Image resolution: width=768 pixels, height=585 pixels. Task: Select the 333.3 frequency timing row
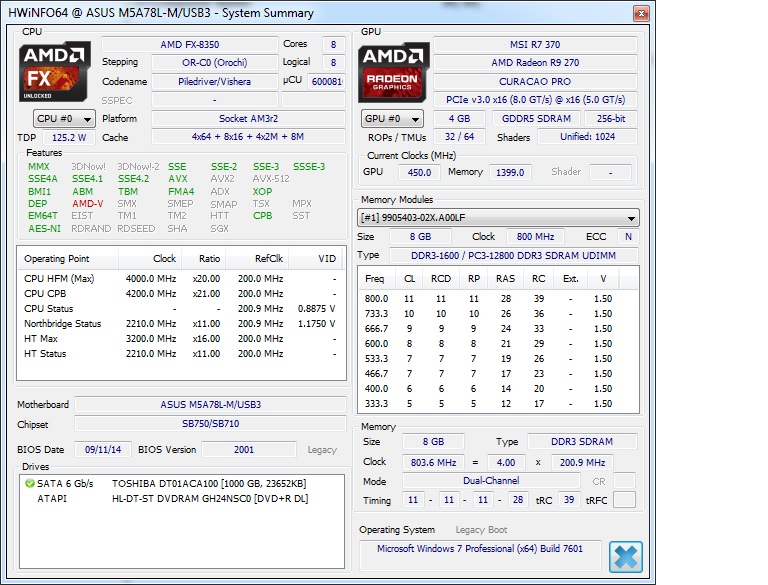[498, 404]
